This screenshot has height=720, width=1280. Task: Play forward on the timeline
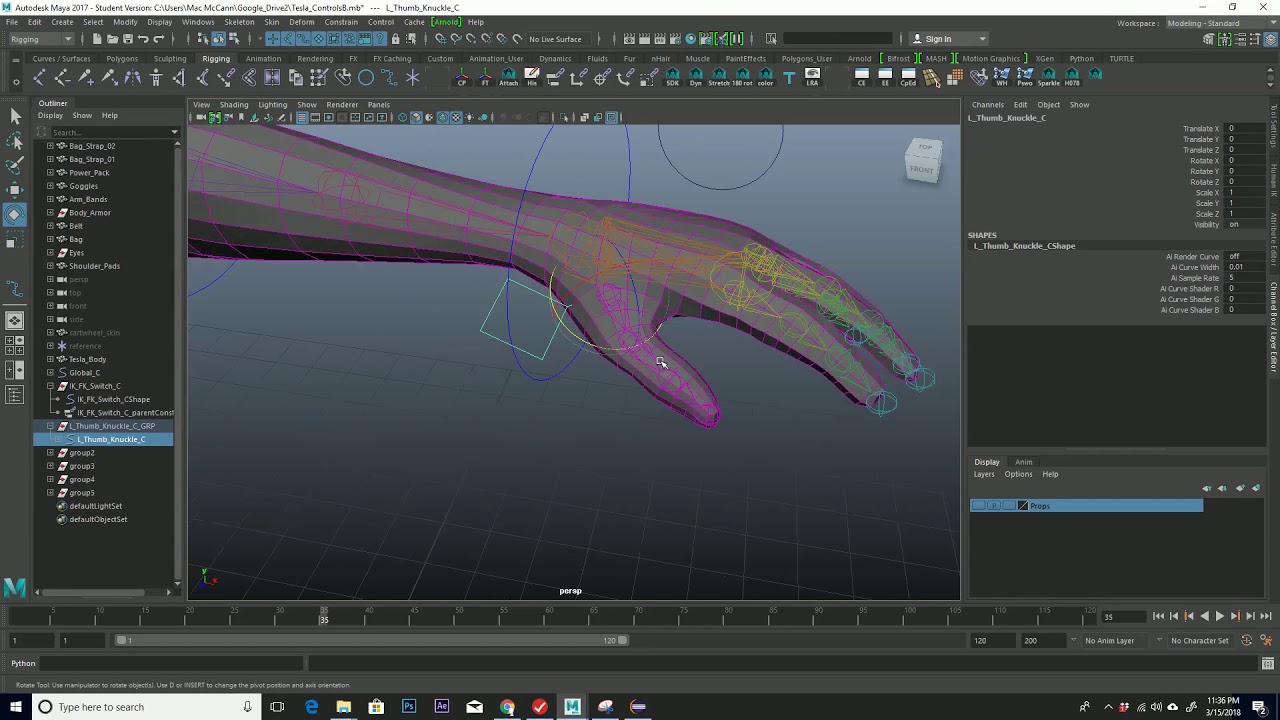[x=1219, y=617]
